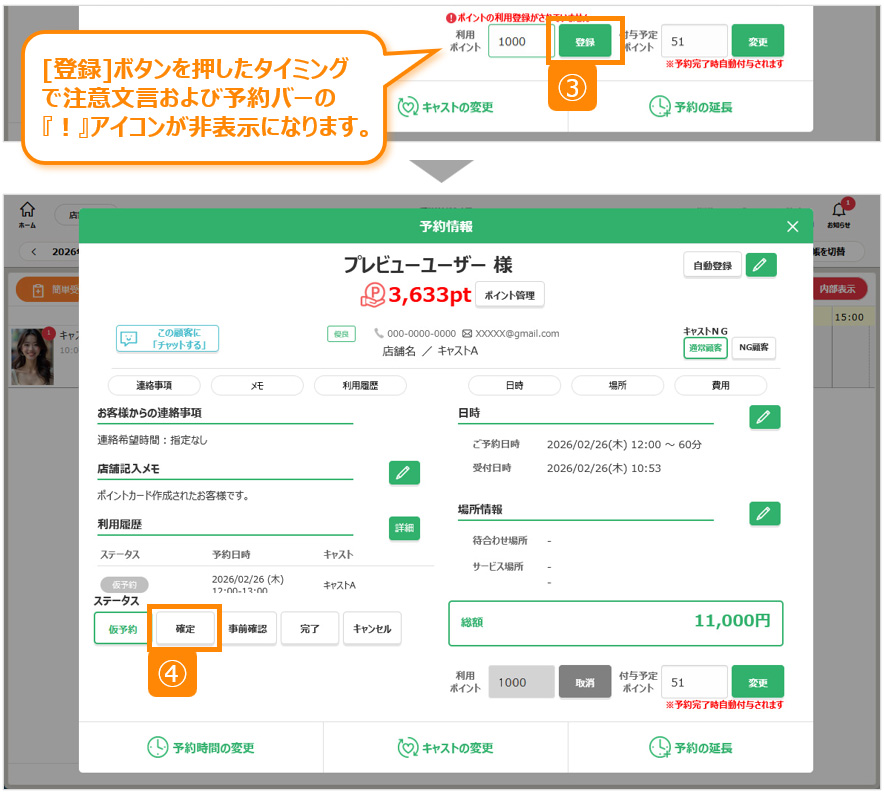Select the NG顧客 toggle
The width and height of the screenshot is (884, 796).
753,348
